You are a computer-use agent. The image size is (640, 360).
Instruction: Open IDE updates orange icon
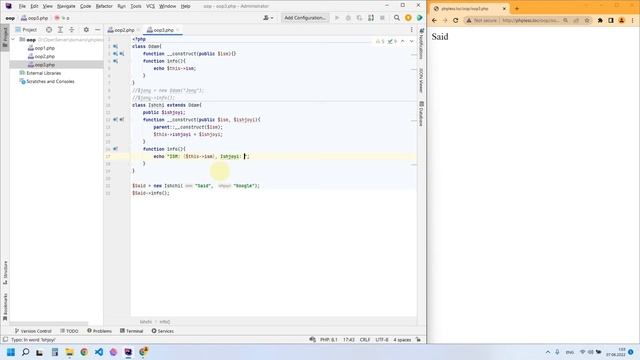coord(408,18)
